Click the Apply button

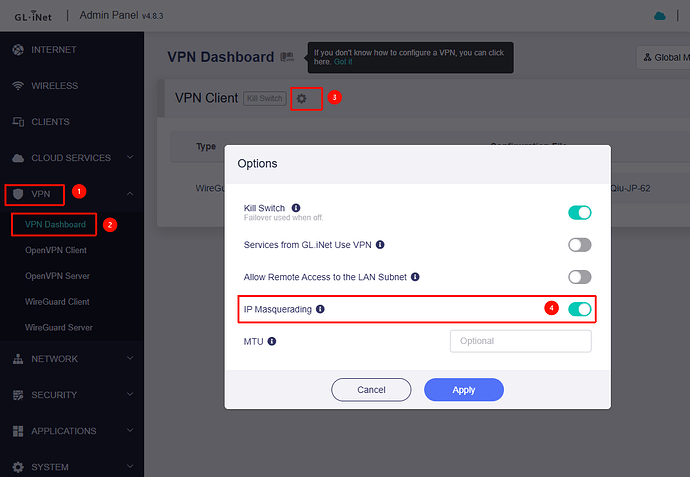[x=463, y=389]
